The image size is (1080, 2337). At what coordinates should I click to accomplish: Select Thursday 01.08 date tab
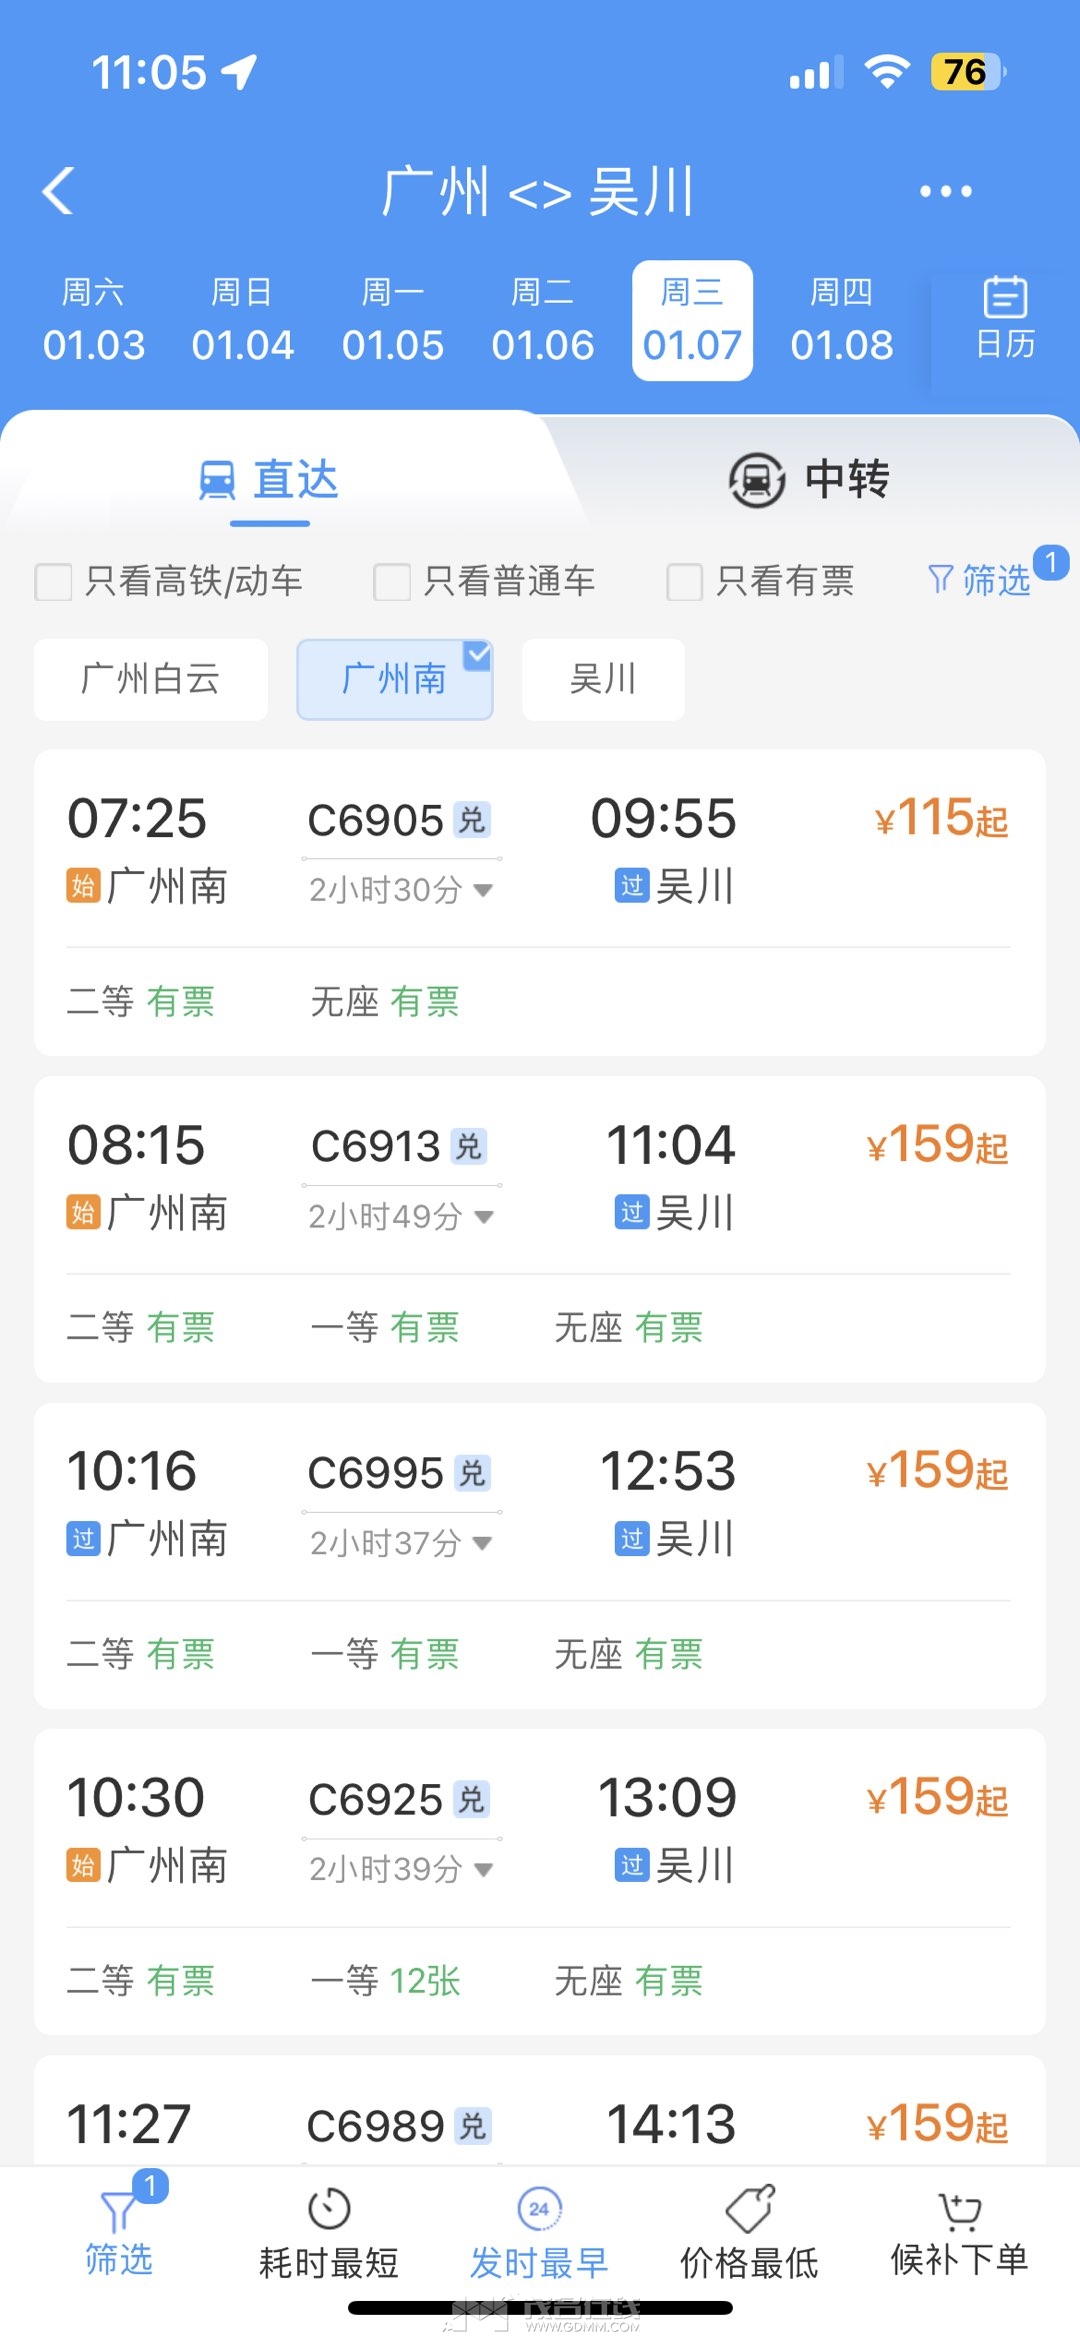pyautogui.click(x=842, y=321)
